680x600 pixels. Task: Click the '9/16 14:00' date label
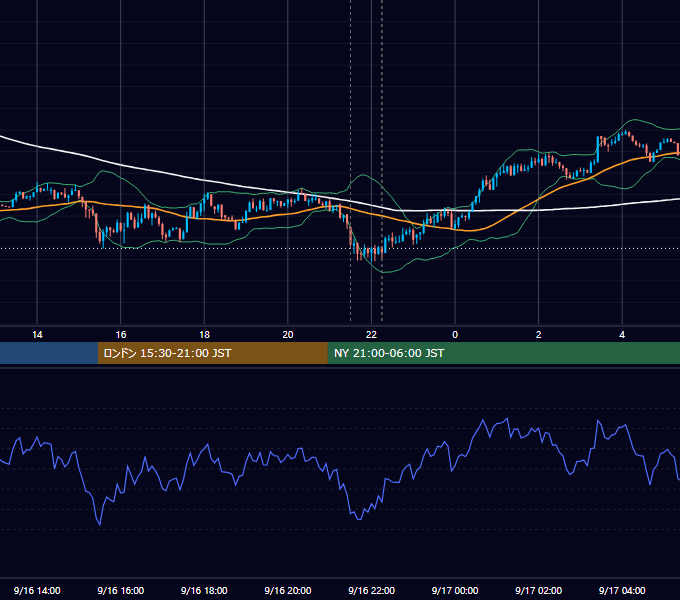37,590
